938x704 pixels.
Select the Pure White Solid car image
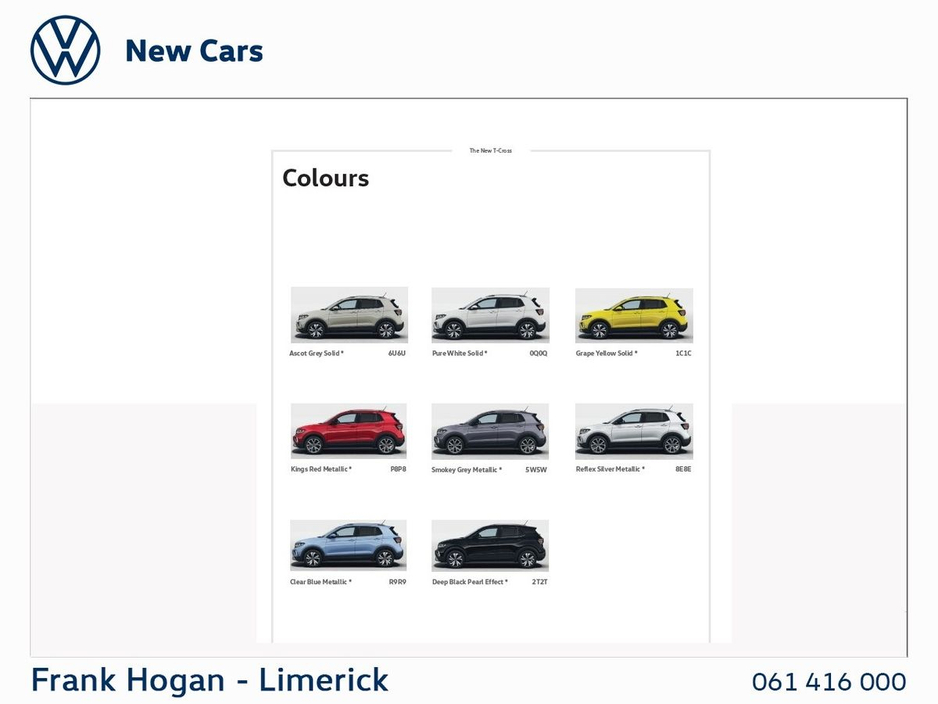coord(491,315)
